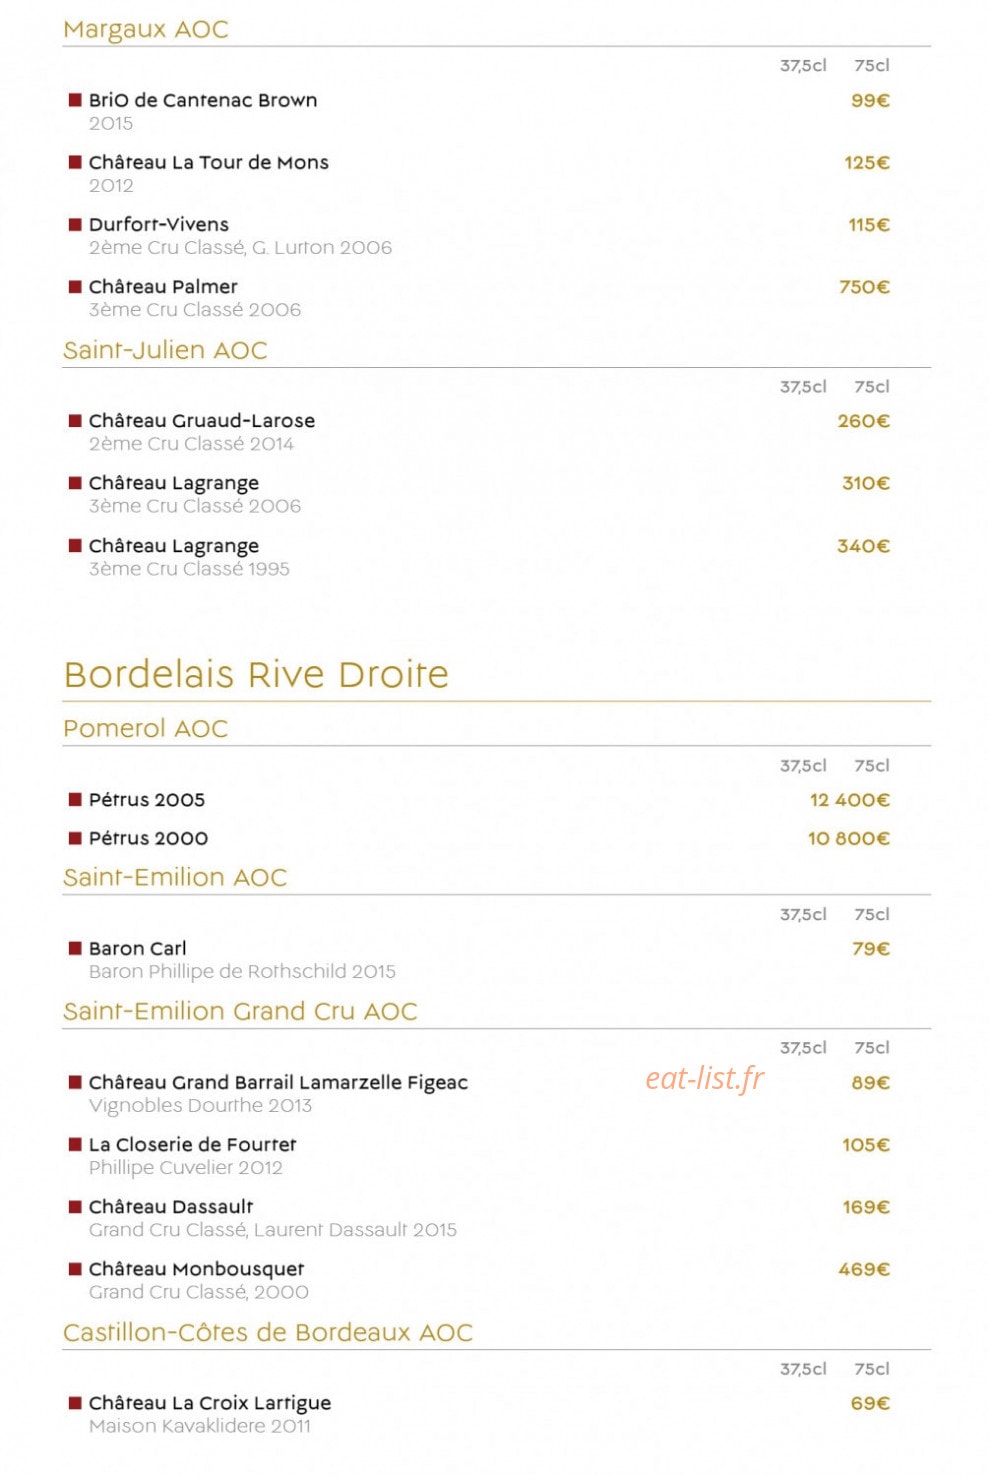Click the red square next to Château Palmer
Viewport: 989px width, 1476px height.
tap(75, 286)
